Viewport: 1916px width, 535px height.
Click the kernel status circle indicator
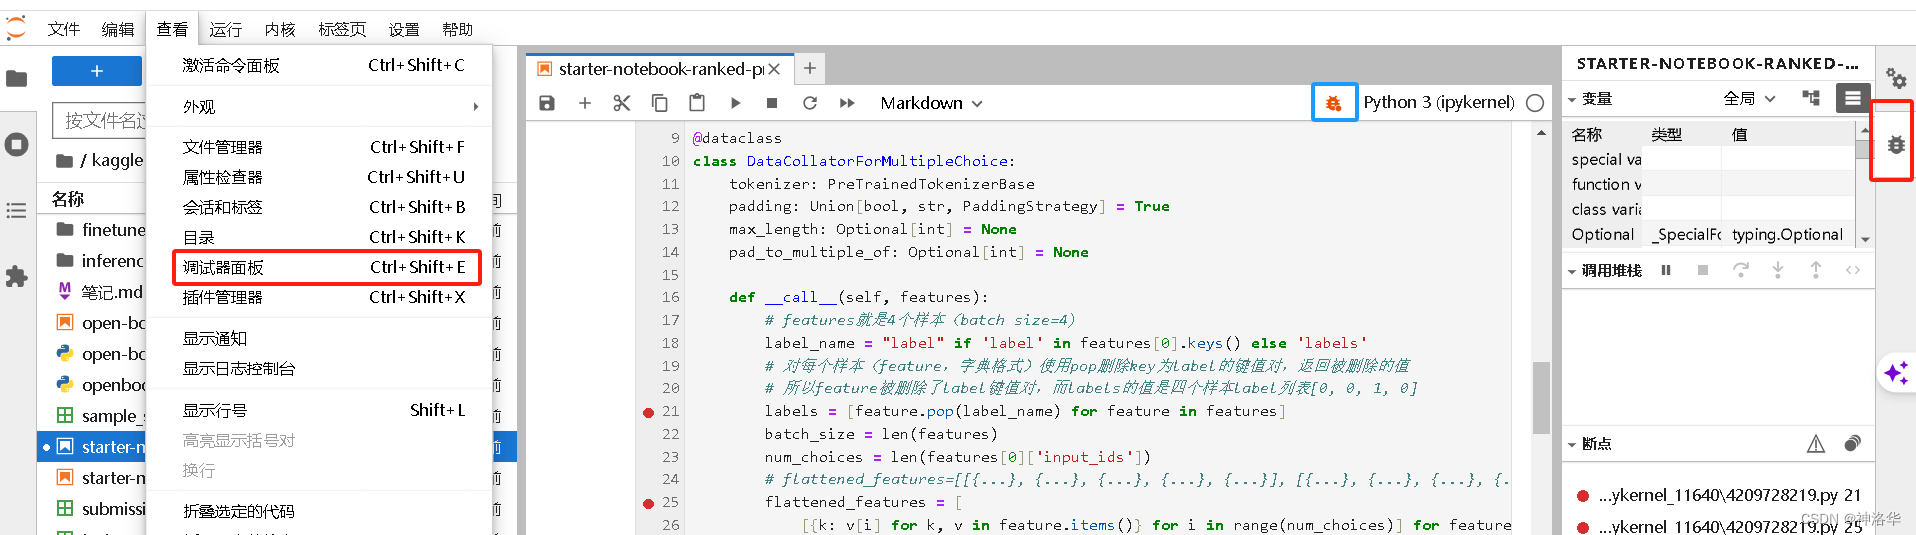point(1535,103)
